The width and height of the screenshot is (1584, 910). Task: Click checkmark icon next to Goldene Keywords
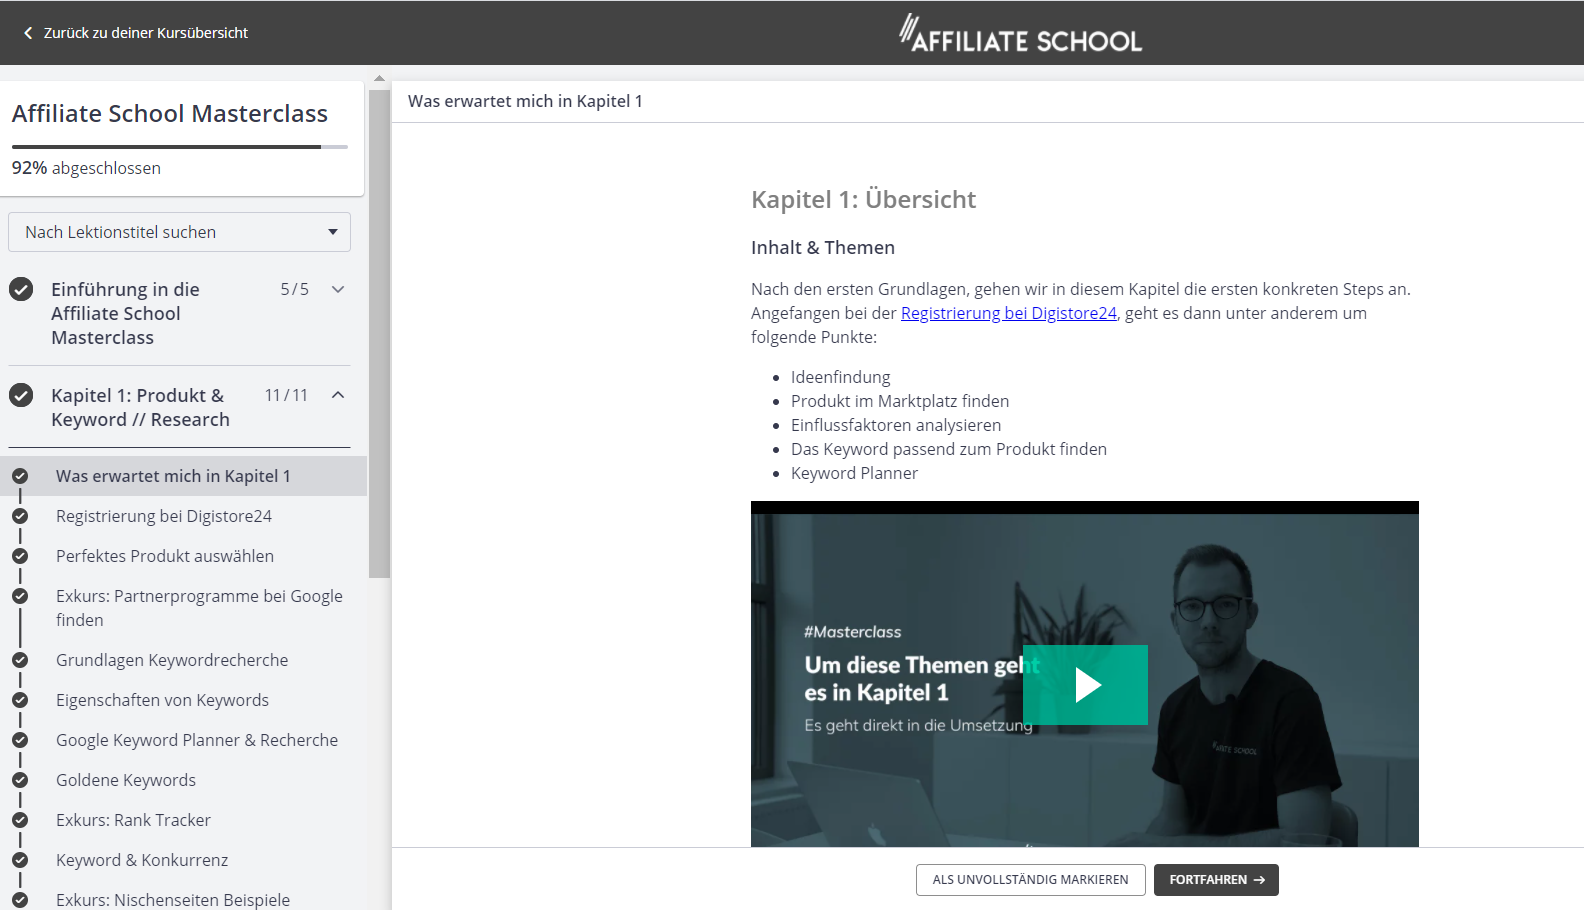[20, 780]
